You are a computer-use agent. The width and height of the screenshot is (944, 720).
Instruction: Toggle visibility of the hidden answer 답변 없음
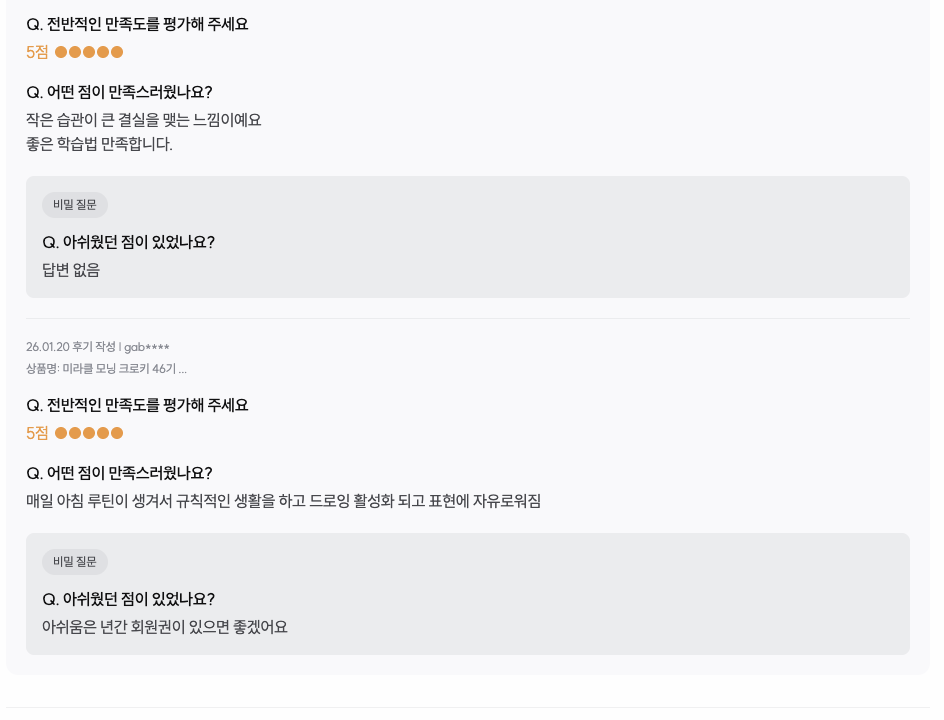pos(70,270)
